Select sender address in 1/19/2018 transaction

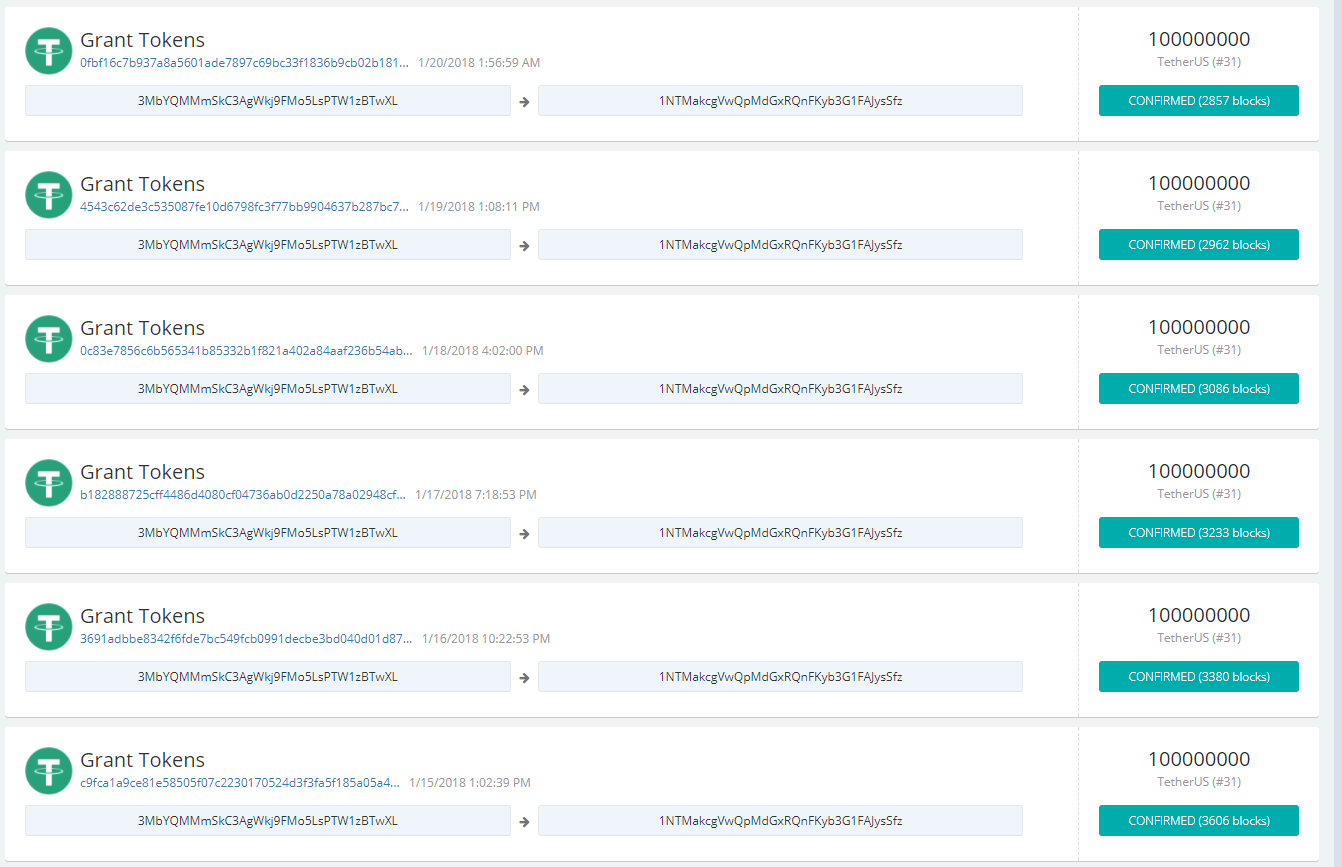point(268,245)
